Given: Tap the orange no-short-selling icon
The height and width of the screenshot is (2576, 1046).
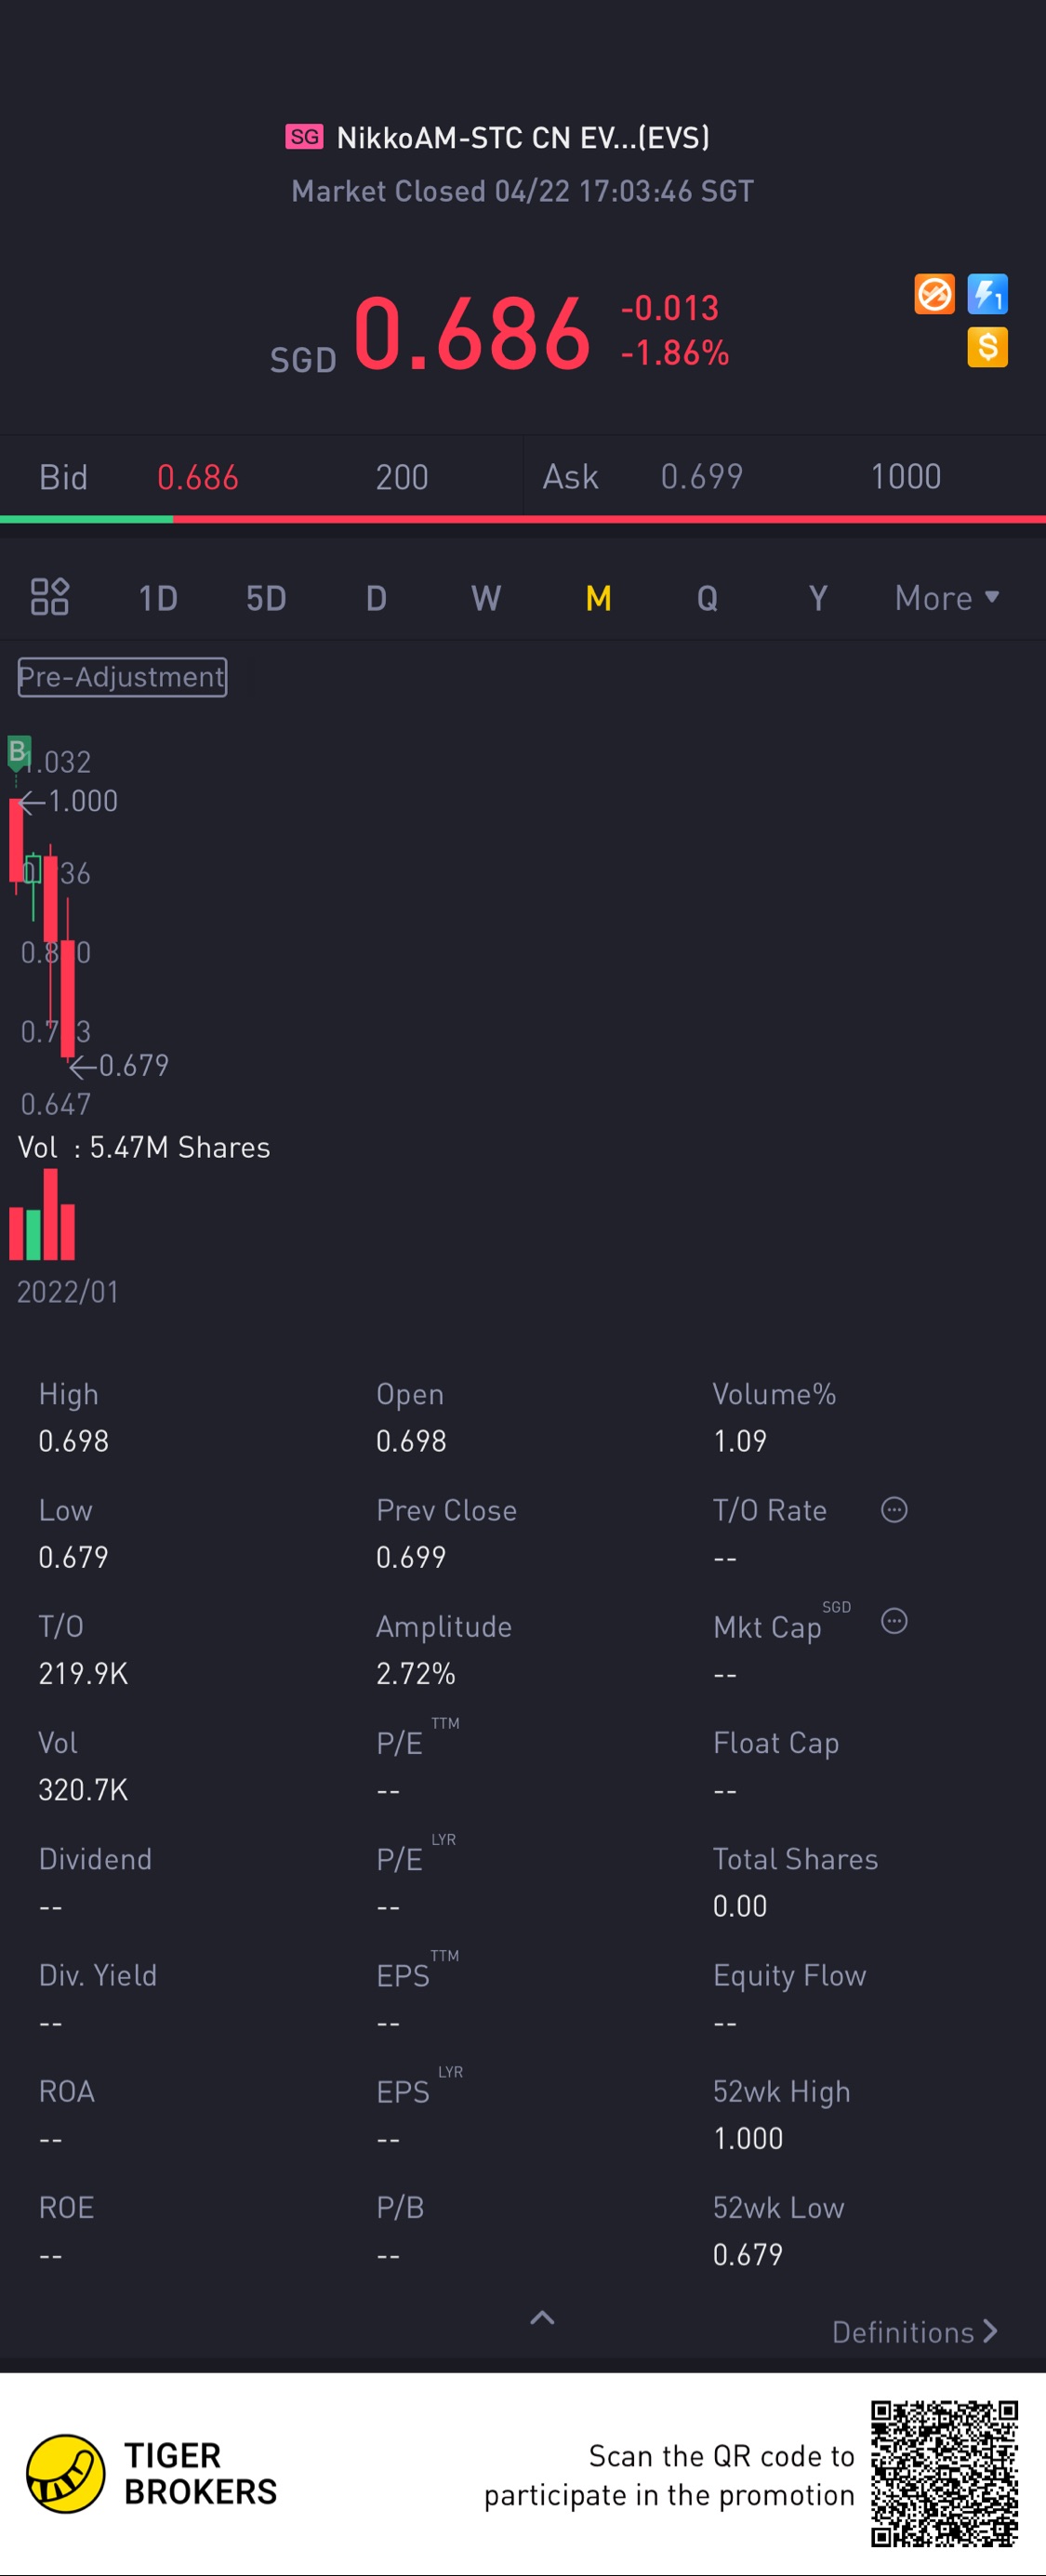Looking at the screenshot, I should pyautogui.click(x=934, y=295).
